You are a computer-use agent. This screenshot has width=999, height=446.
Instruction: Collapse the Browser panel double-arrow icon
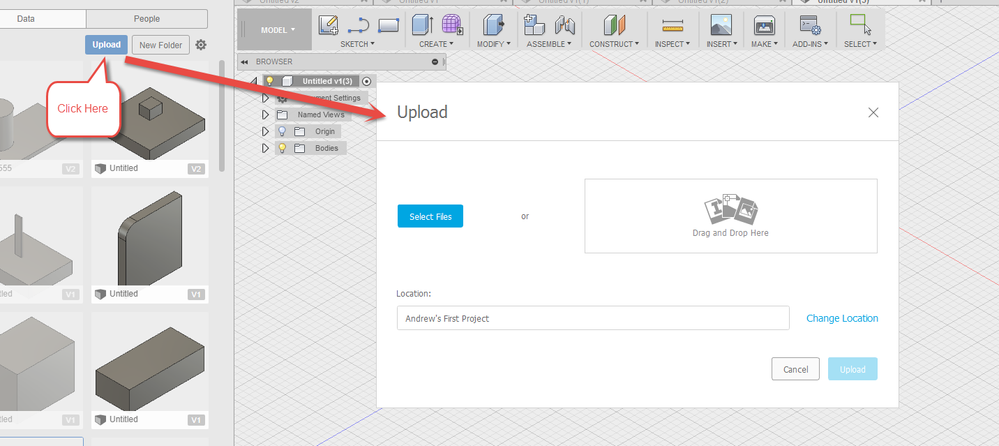(244, 62)
